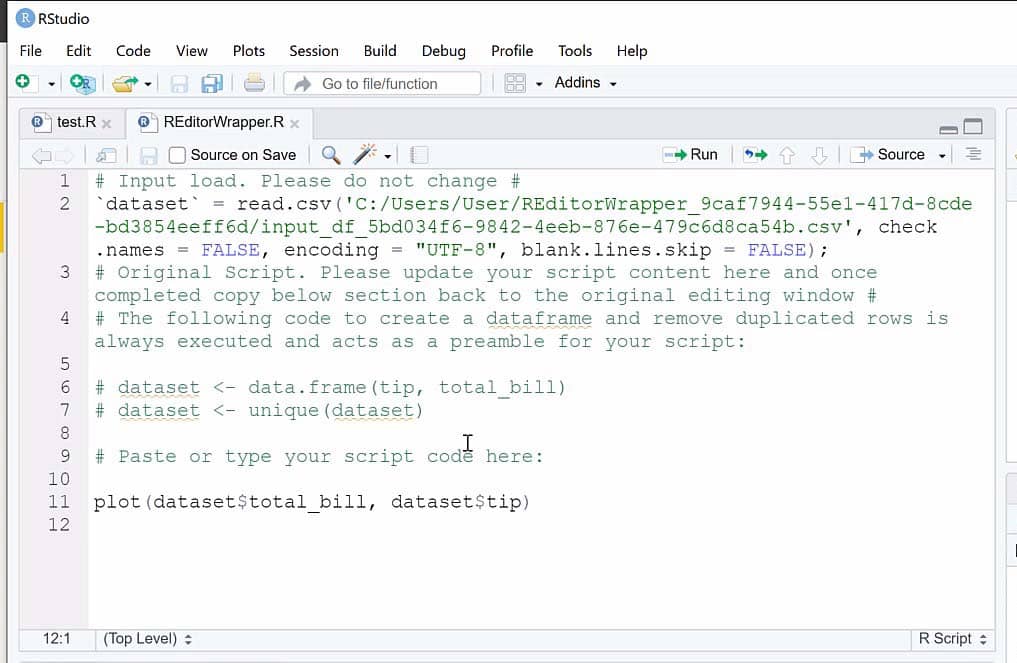
Task: Click Show in new window icon
Action: 106,155
